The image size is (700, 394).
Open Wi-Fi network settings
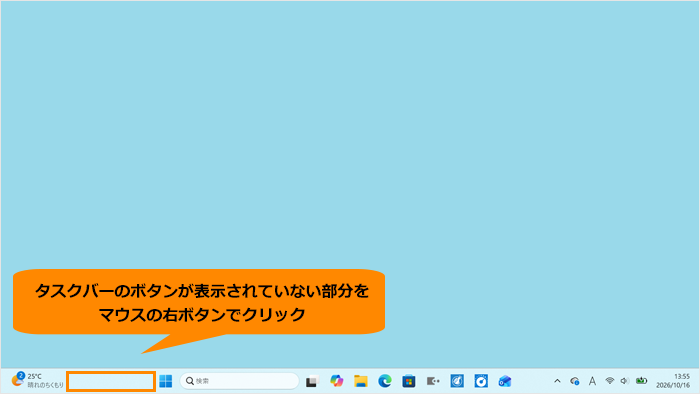[x=609, y=381]
